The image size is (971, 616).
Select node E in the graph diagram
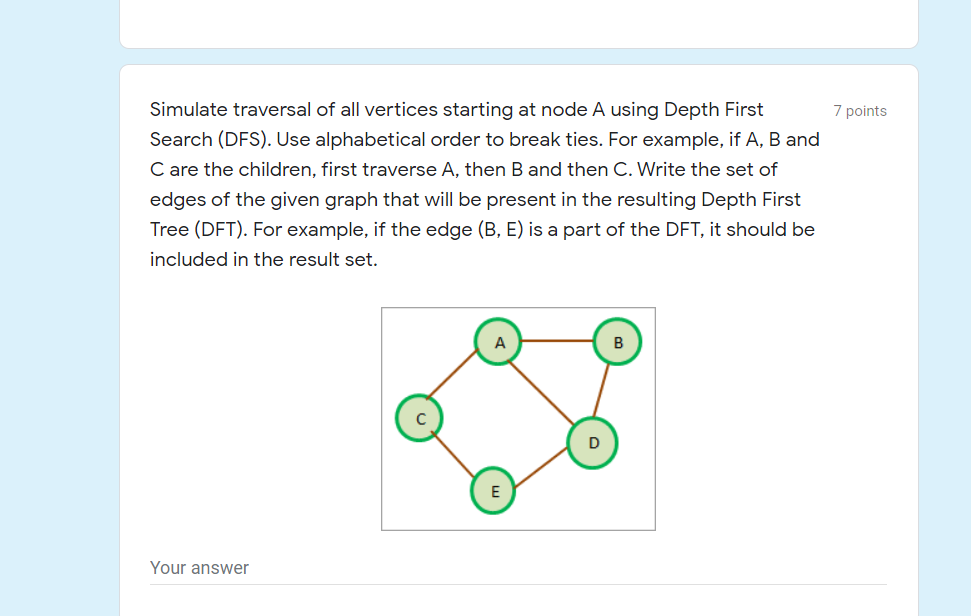(x=493, y=491)
